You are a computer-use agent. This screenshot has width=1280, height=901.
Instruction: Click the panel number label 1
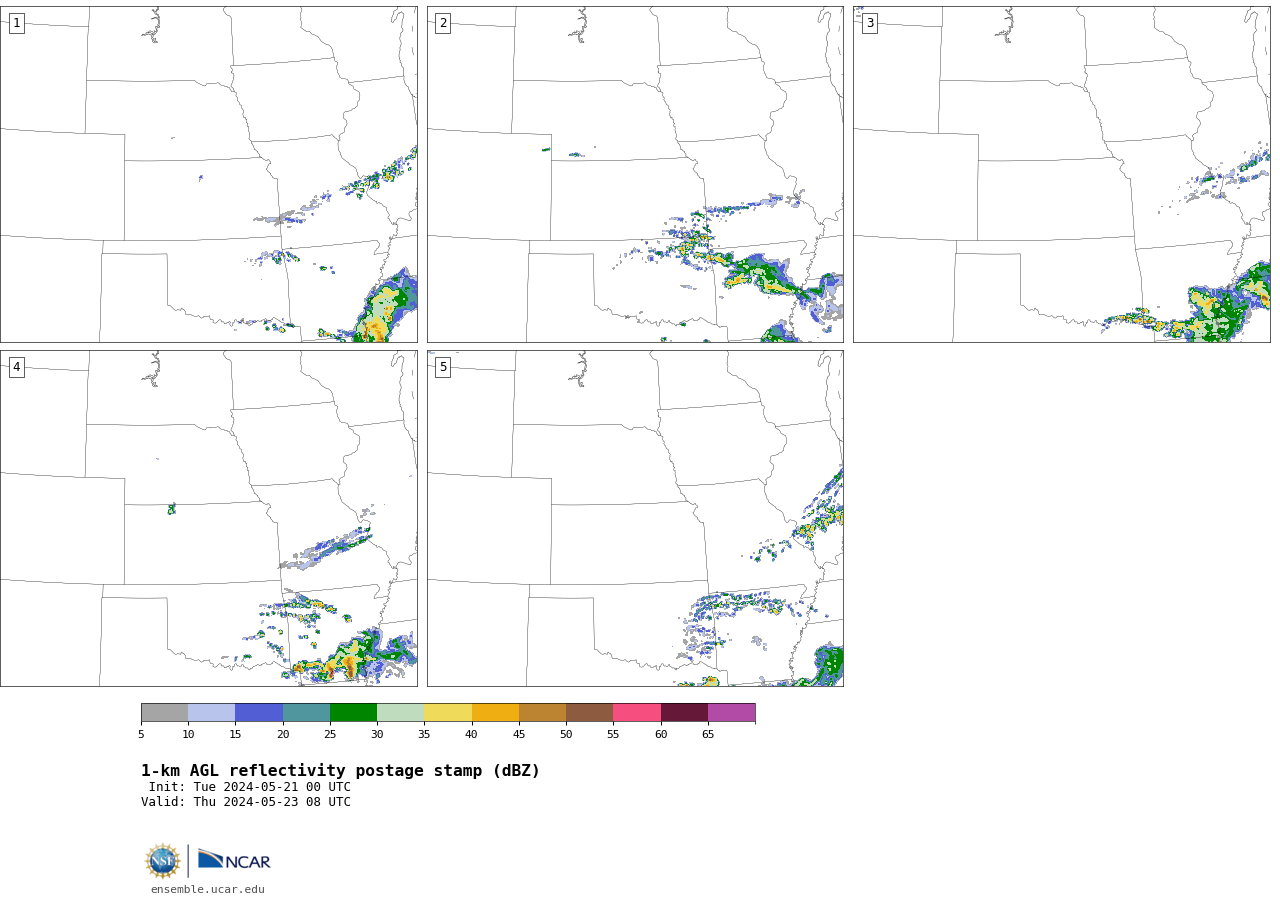pos(16,23)
